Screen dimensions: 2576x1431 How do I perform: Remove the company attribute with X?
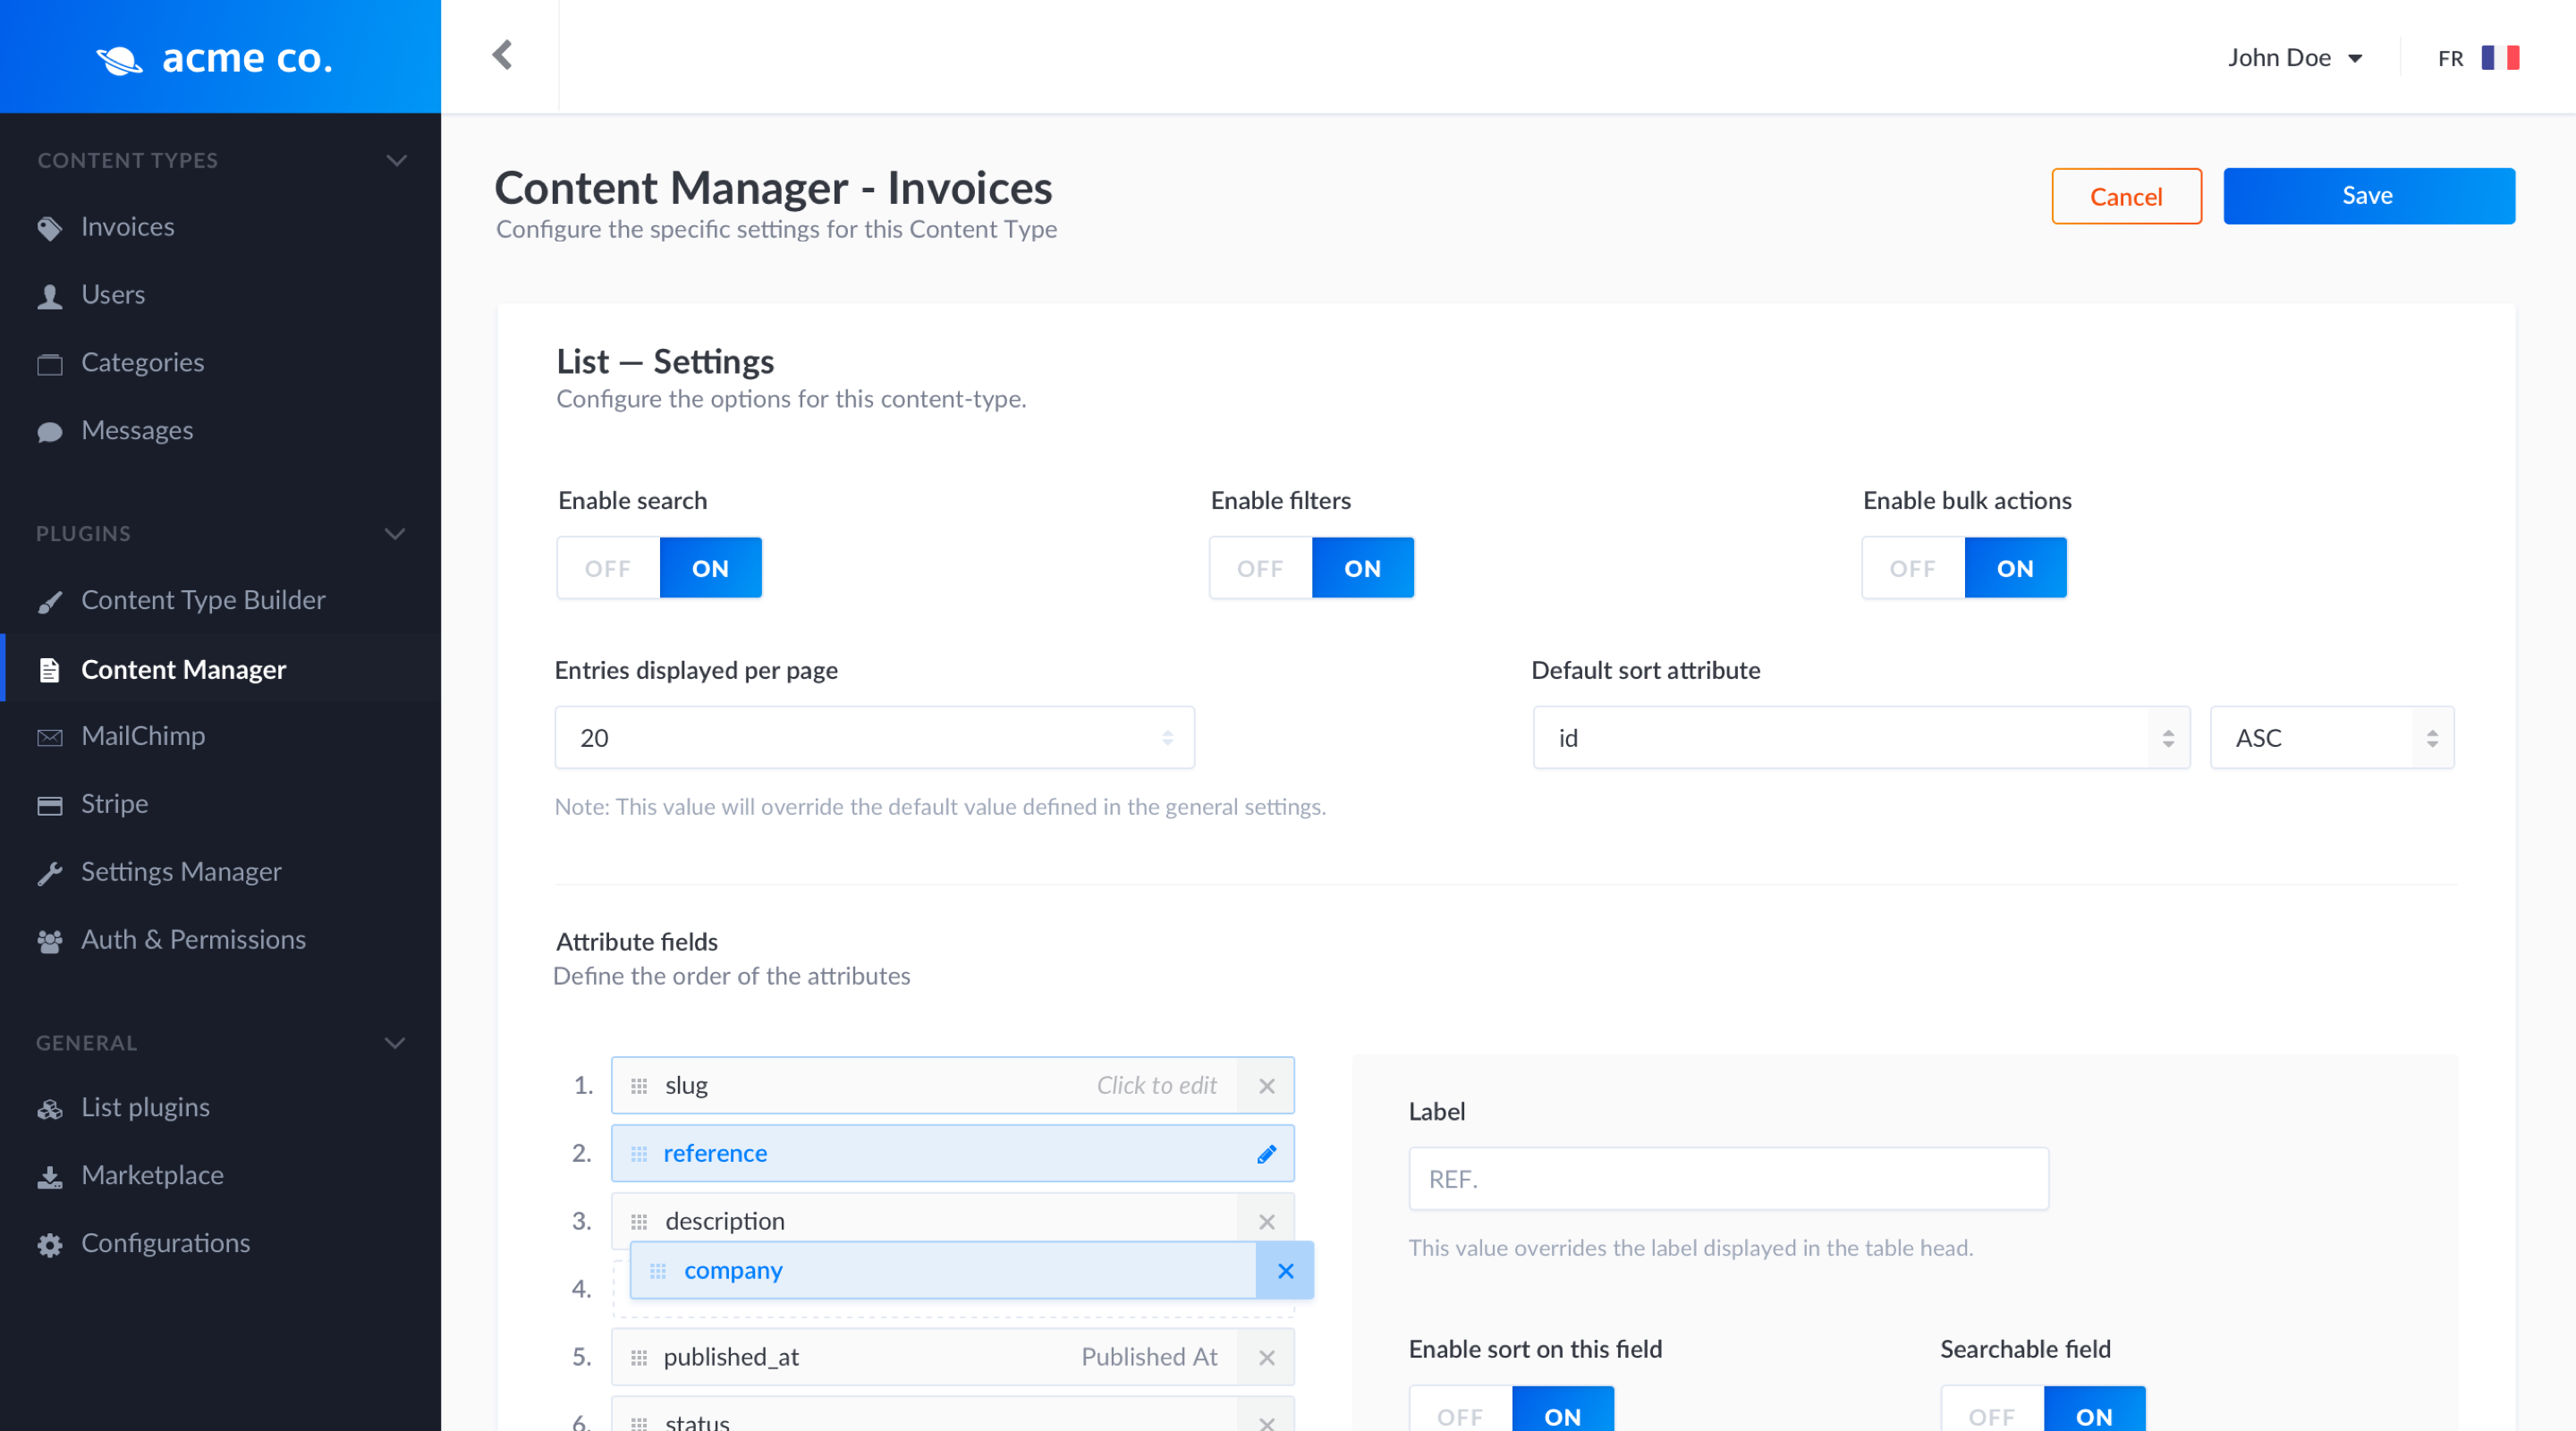[x=1285, y=1271]
